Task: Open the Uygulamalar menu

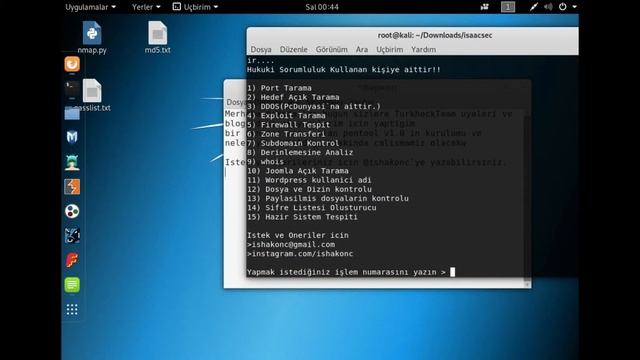Action: coord(90,7)
